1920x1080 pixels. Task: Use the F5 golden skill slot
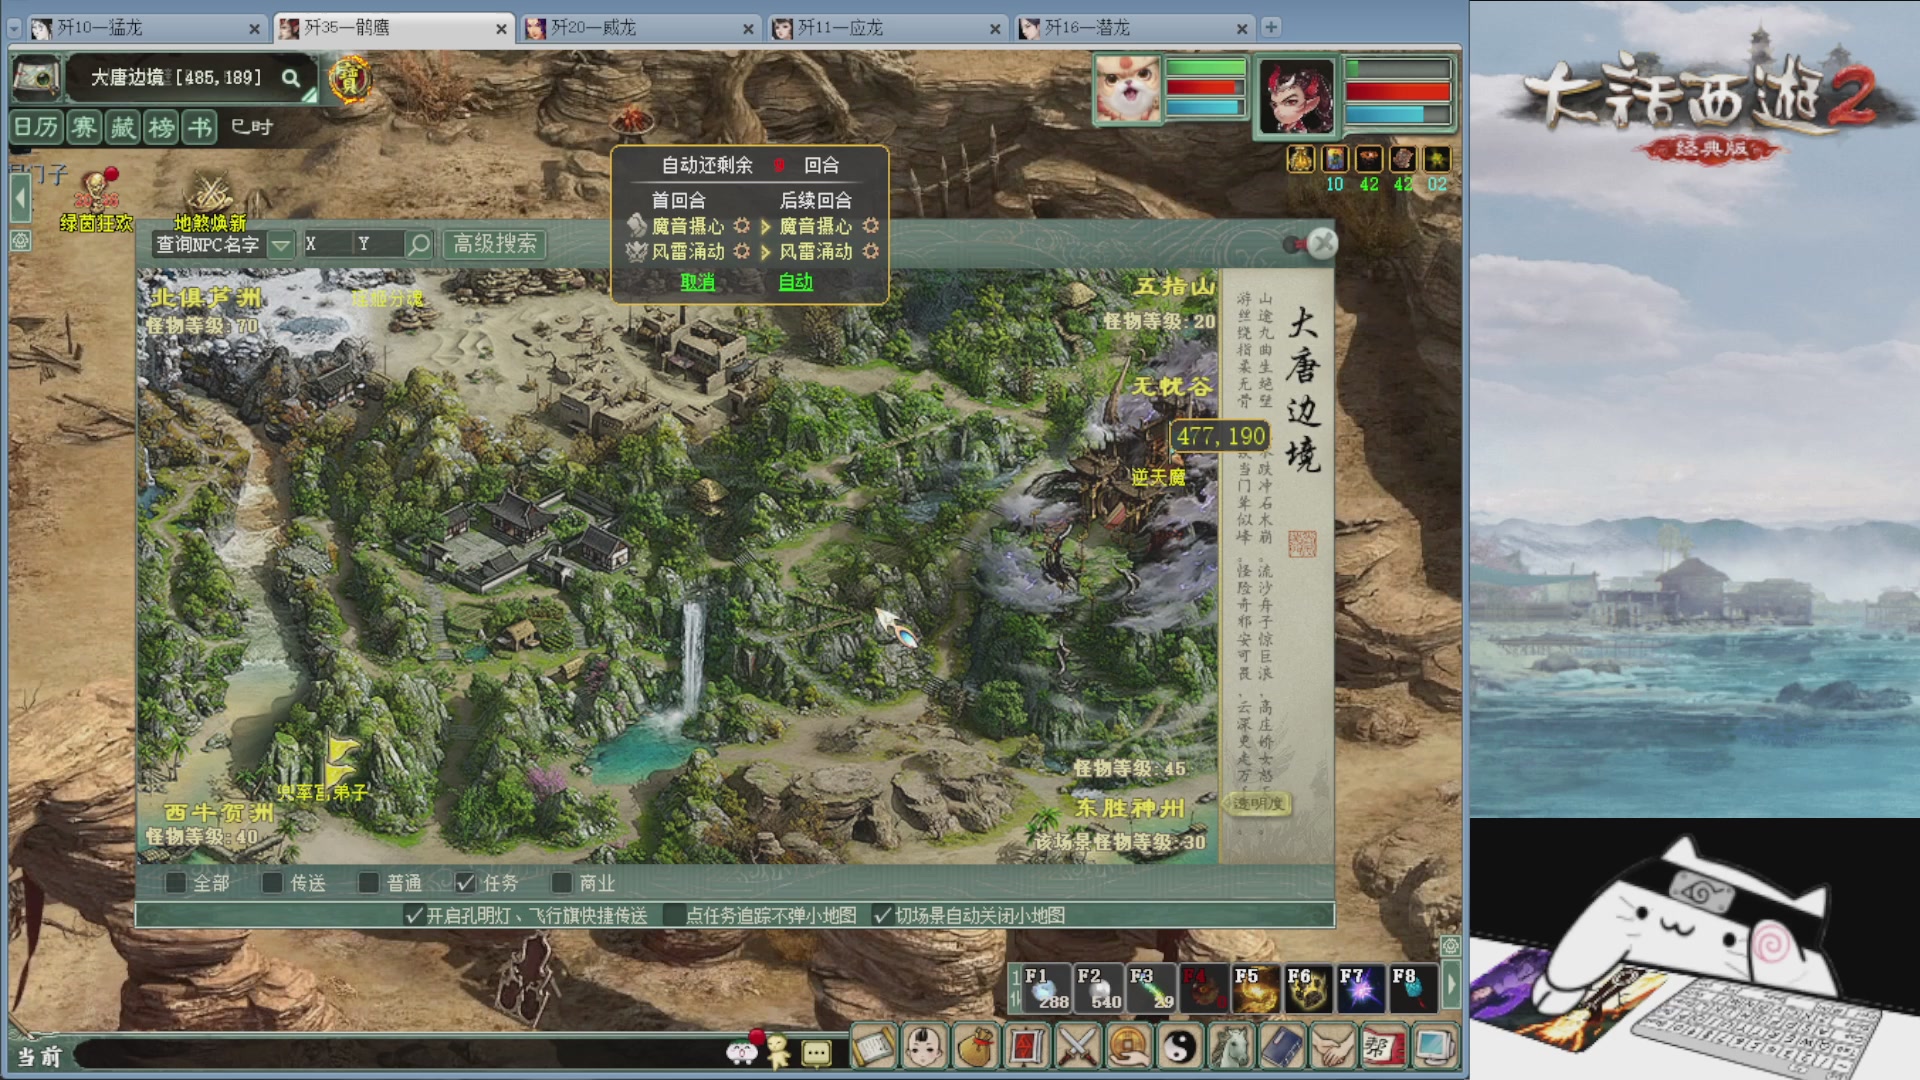(x=1256, y=988)
